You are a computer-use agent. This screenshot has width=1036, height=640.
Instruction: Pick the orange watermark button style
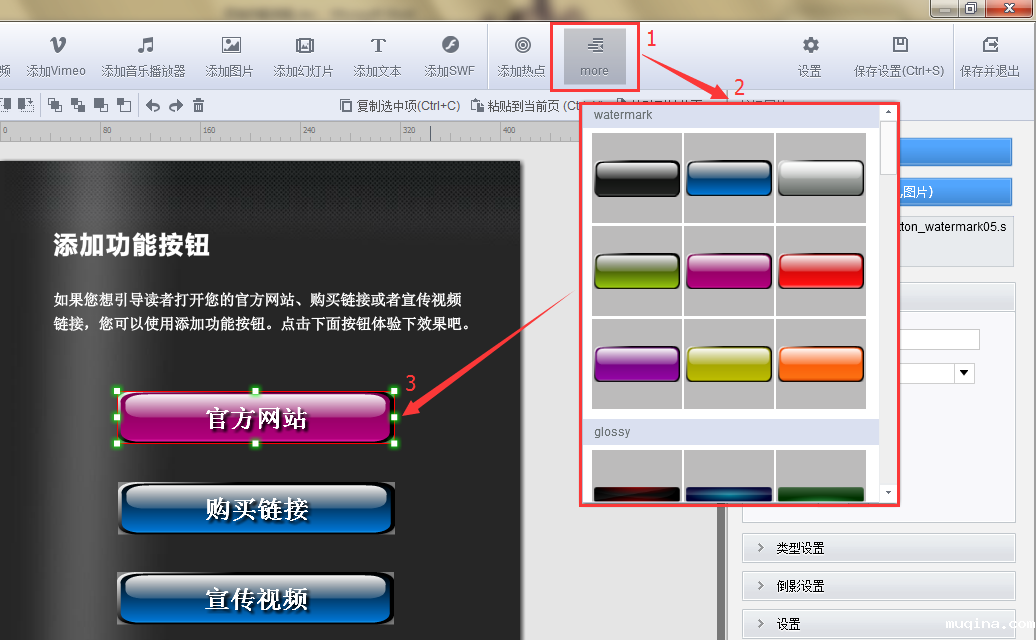[x=820, y=364]
